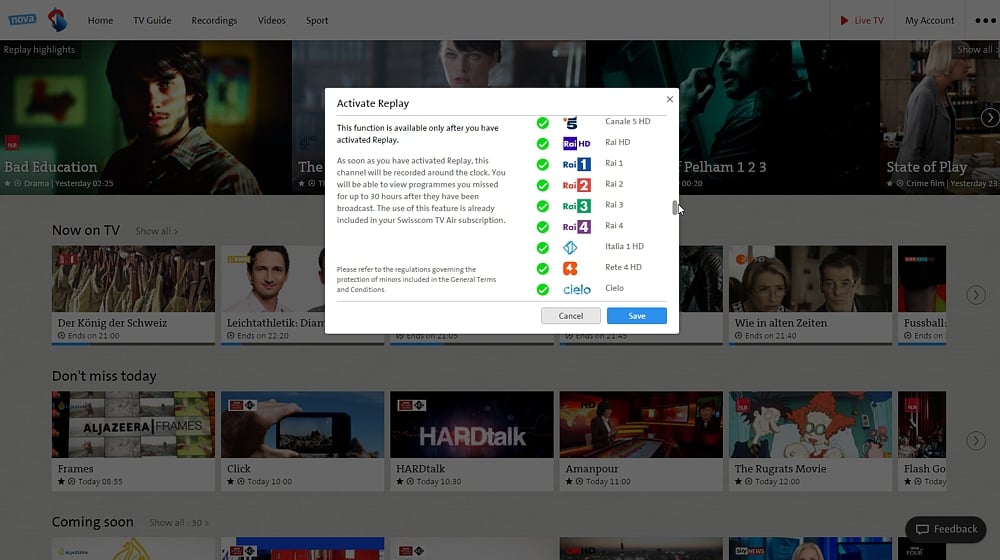Viewport: 1000px width, 560px height.
Task: Show all Now on TV programmes
Action: [x=156, y=231]
